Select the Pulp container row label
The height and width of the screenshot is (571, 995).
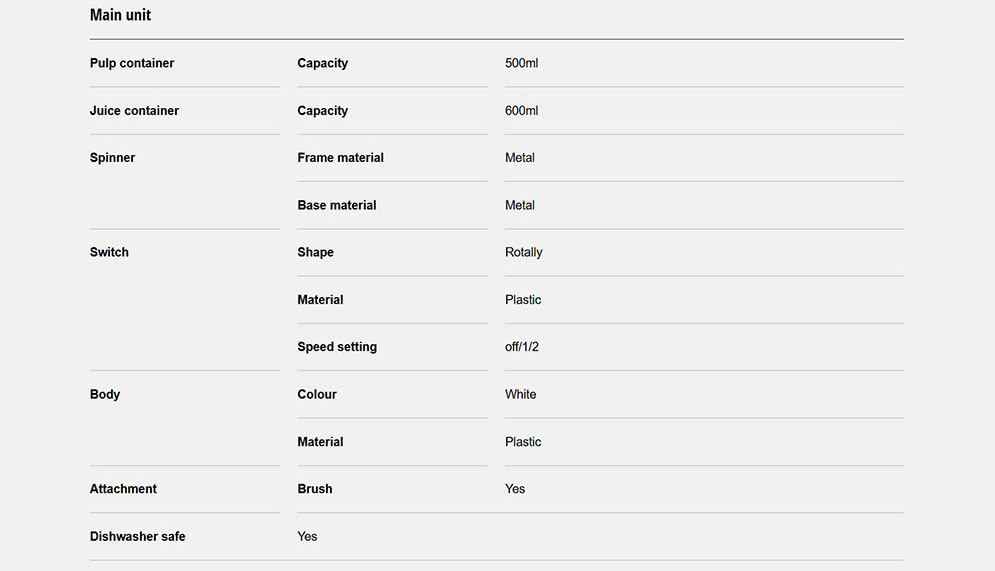pyautogui.click(x=132, y=63)
